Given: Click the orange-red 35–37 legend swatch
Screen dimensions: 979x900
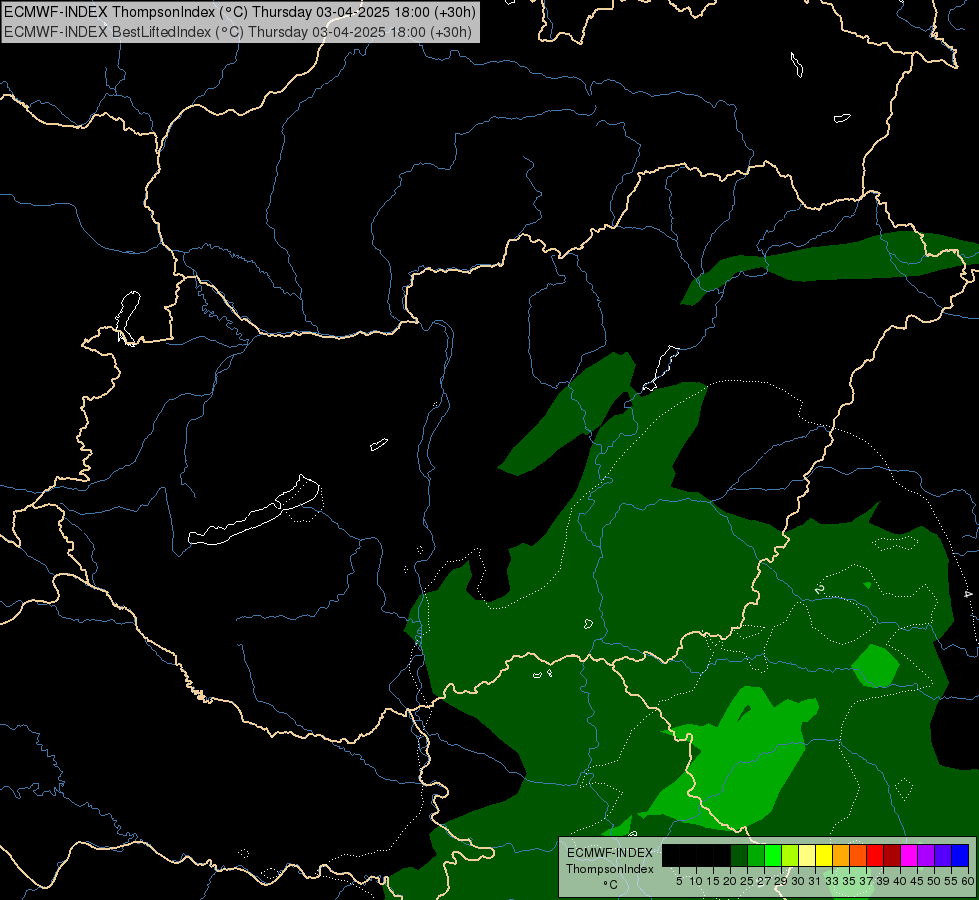Looking at the screenshot, I should (858, 855).
